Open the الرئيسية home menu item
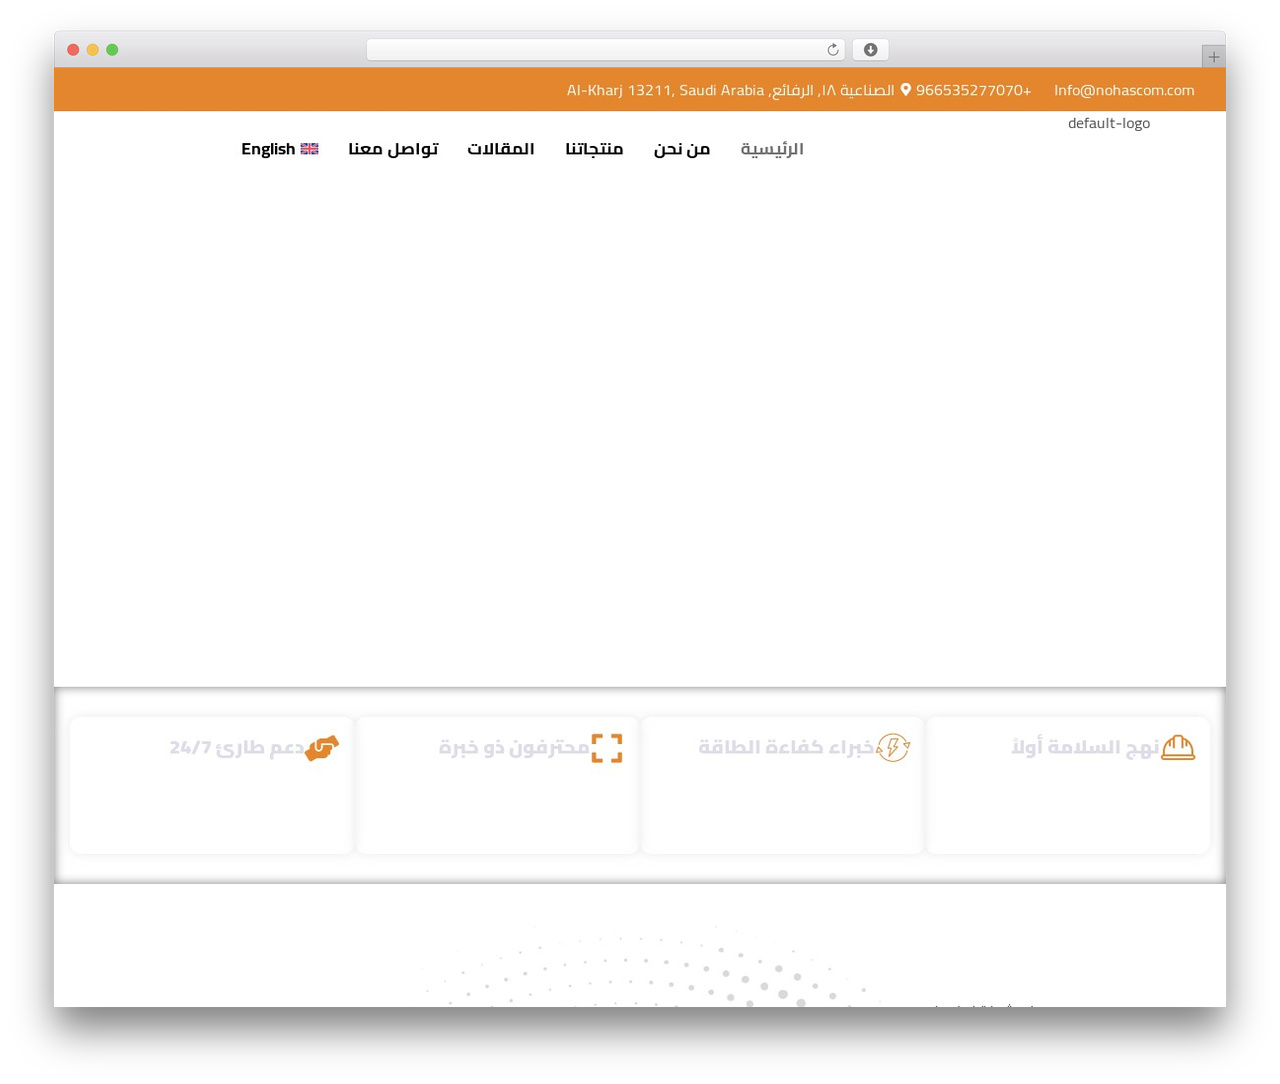 point(772,149)
